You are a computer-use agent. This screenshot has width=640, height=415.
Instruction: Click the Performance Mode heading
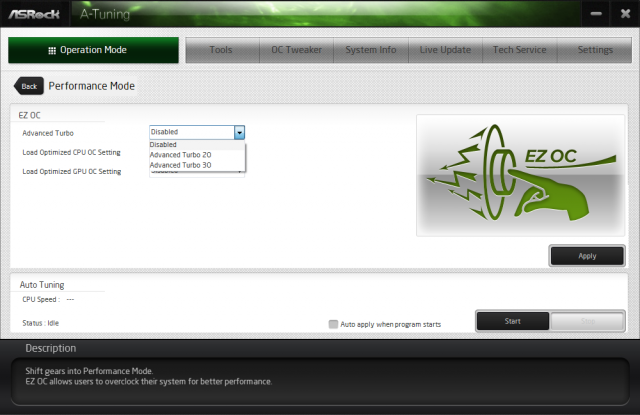tap(91, 86)
